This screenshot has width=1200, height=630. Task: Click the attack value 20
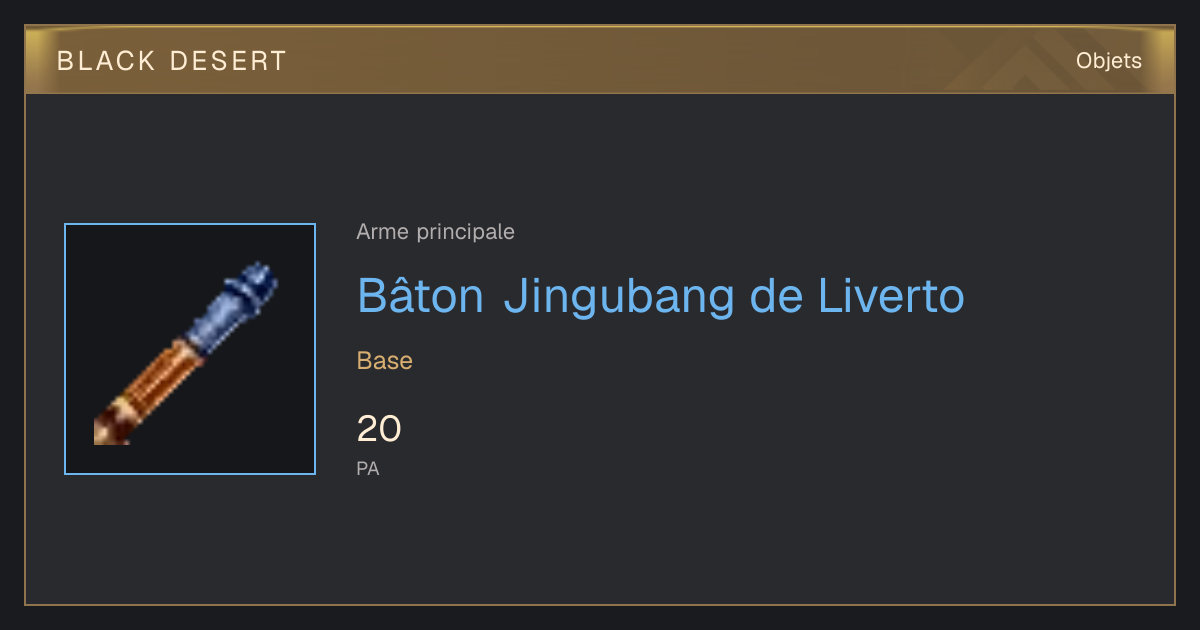379,429
